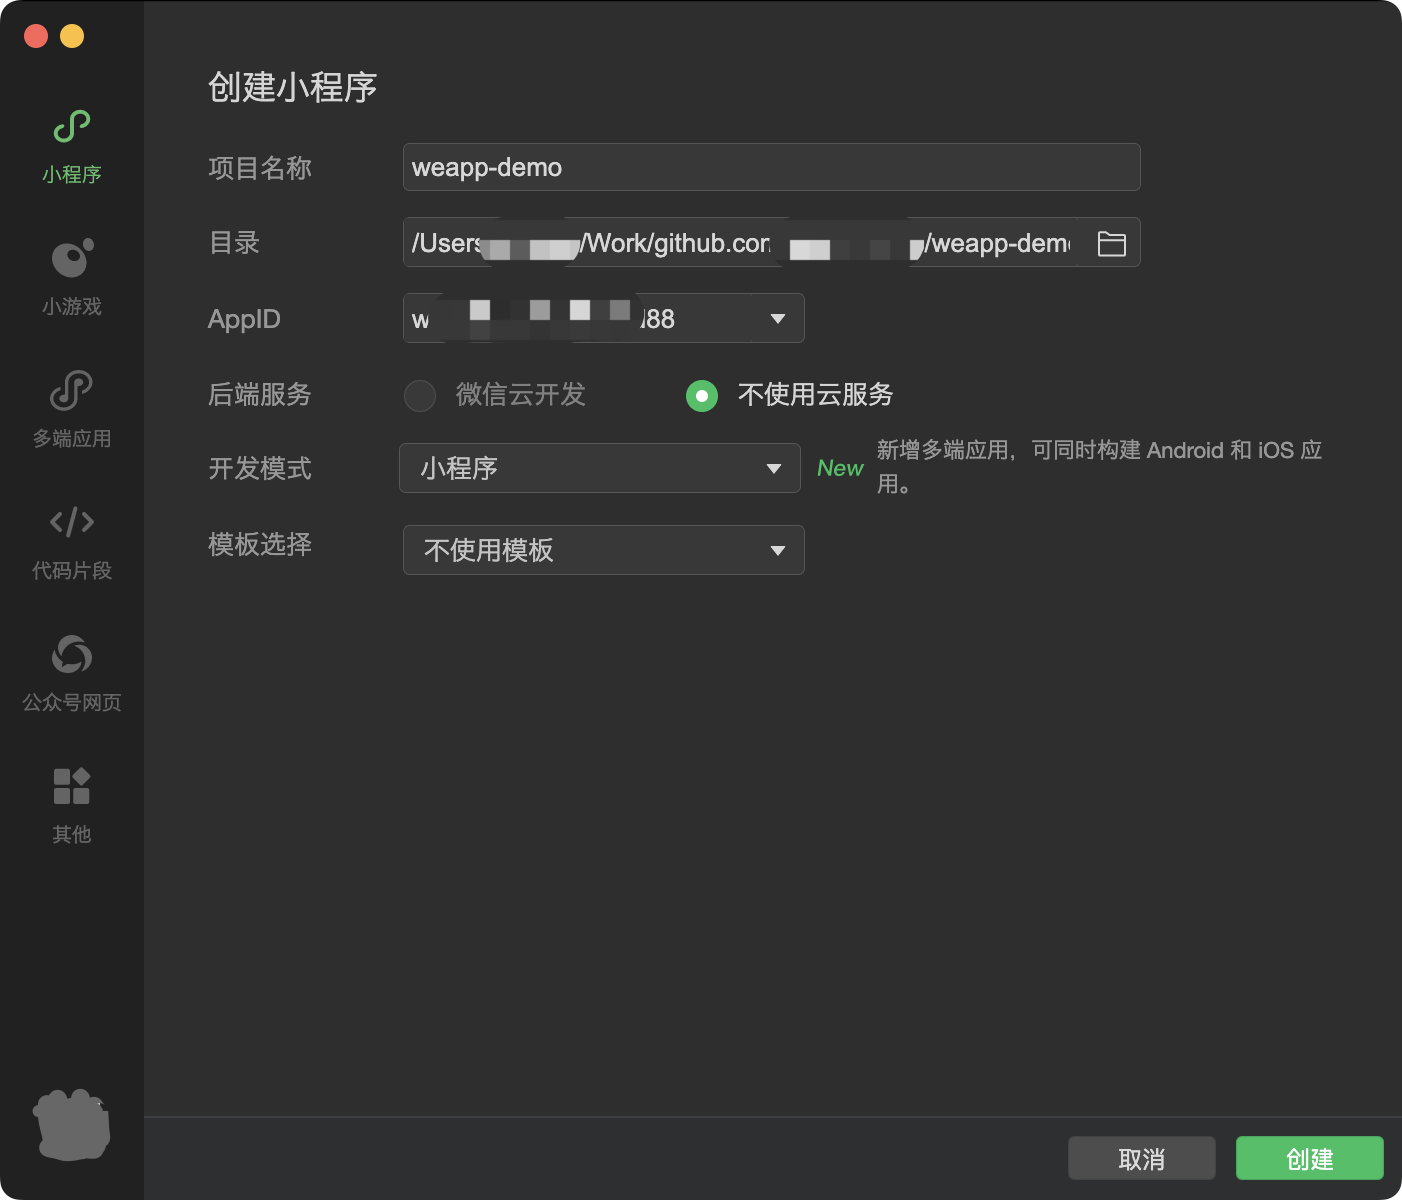Open the 其他 grid icon

click(72, 786)
